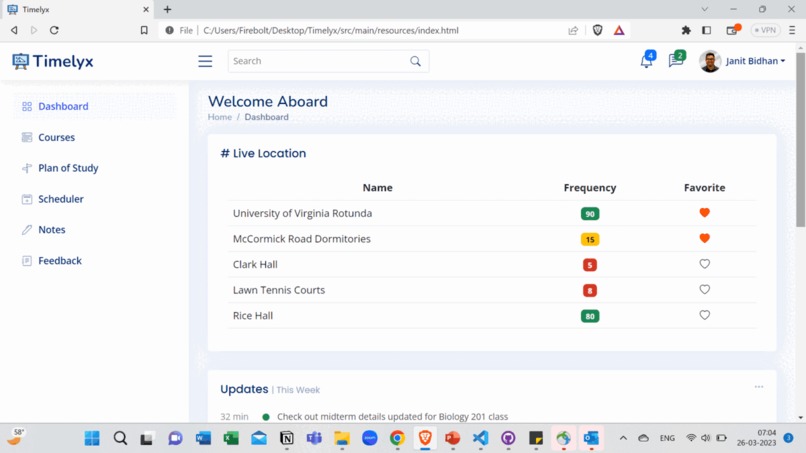Open Brave Shields icon
Screen dimensions: 806x453
click(597, 30)
